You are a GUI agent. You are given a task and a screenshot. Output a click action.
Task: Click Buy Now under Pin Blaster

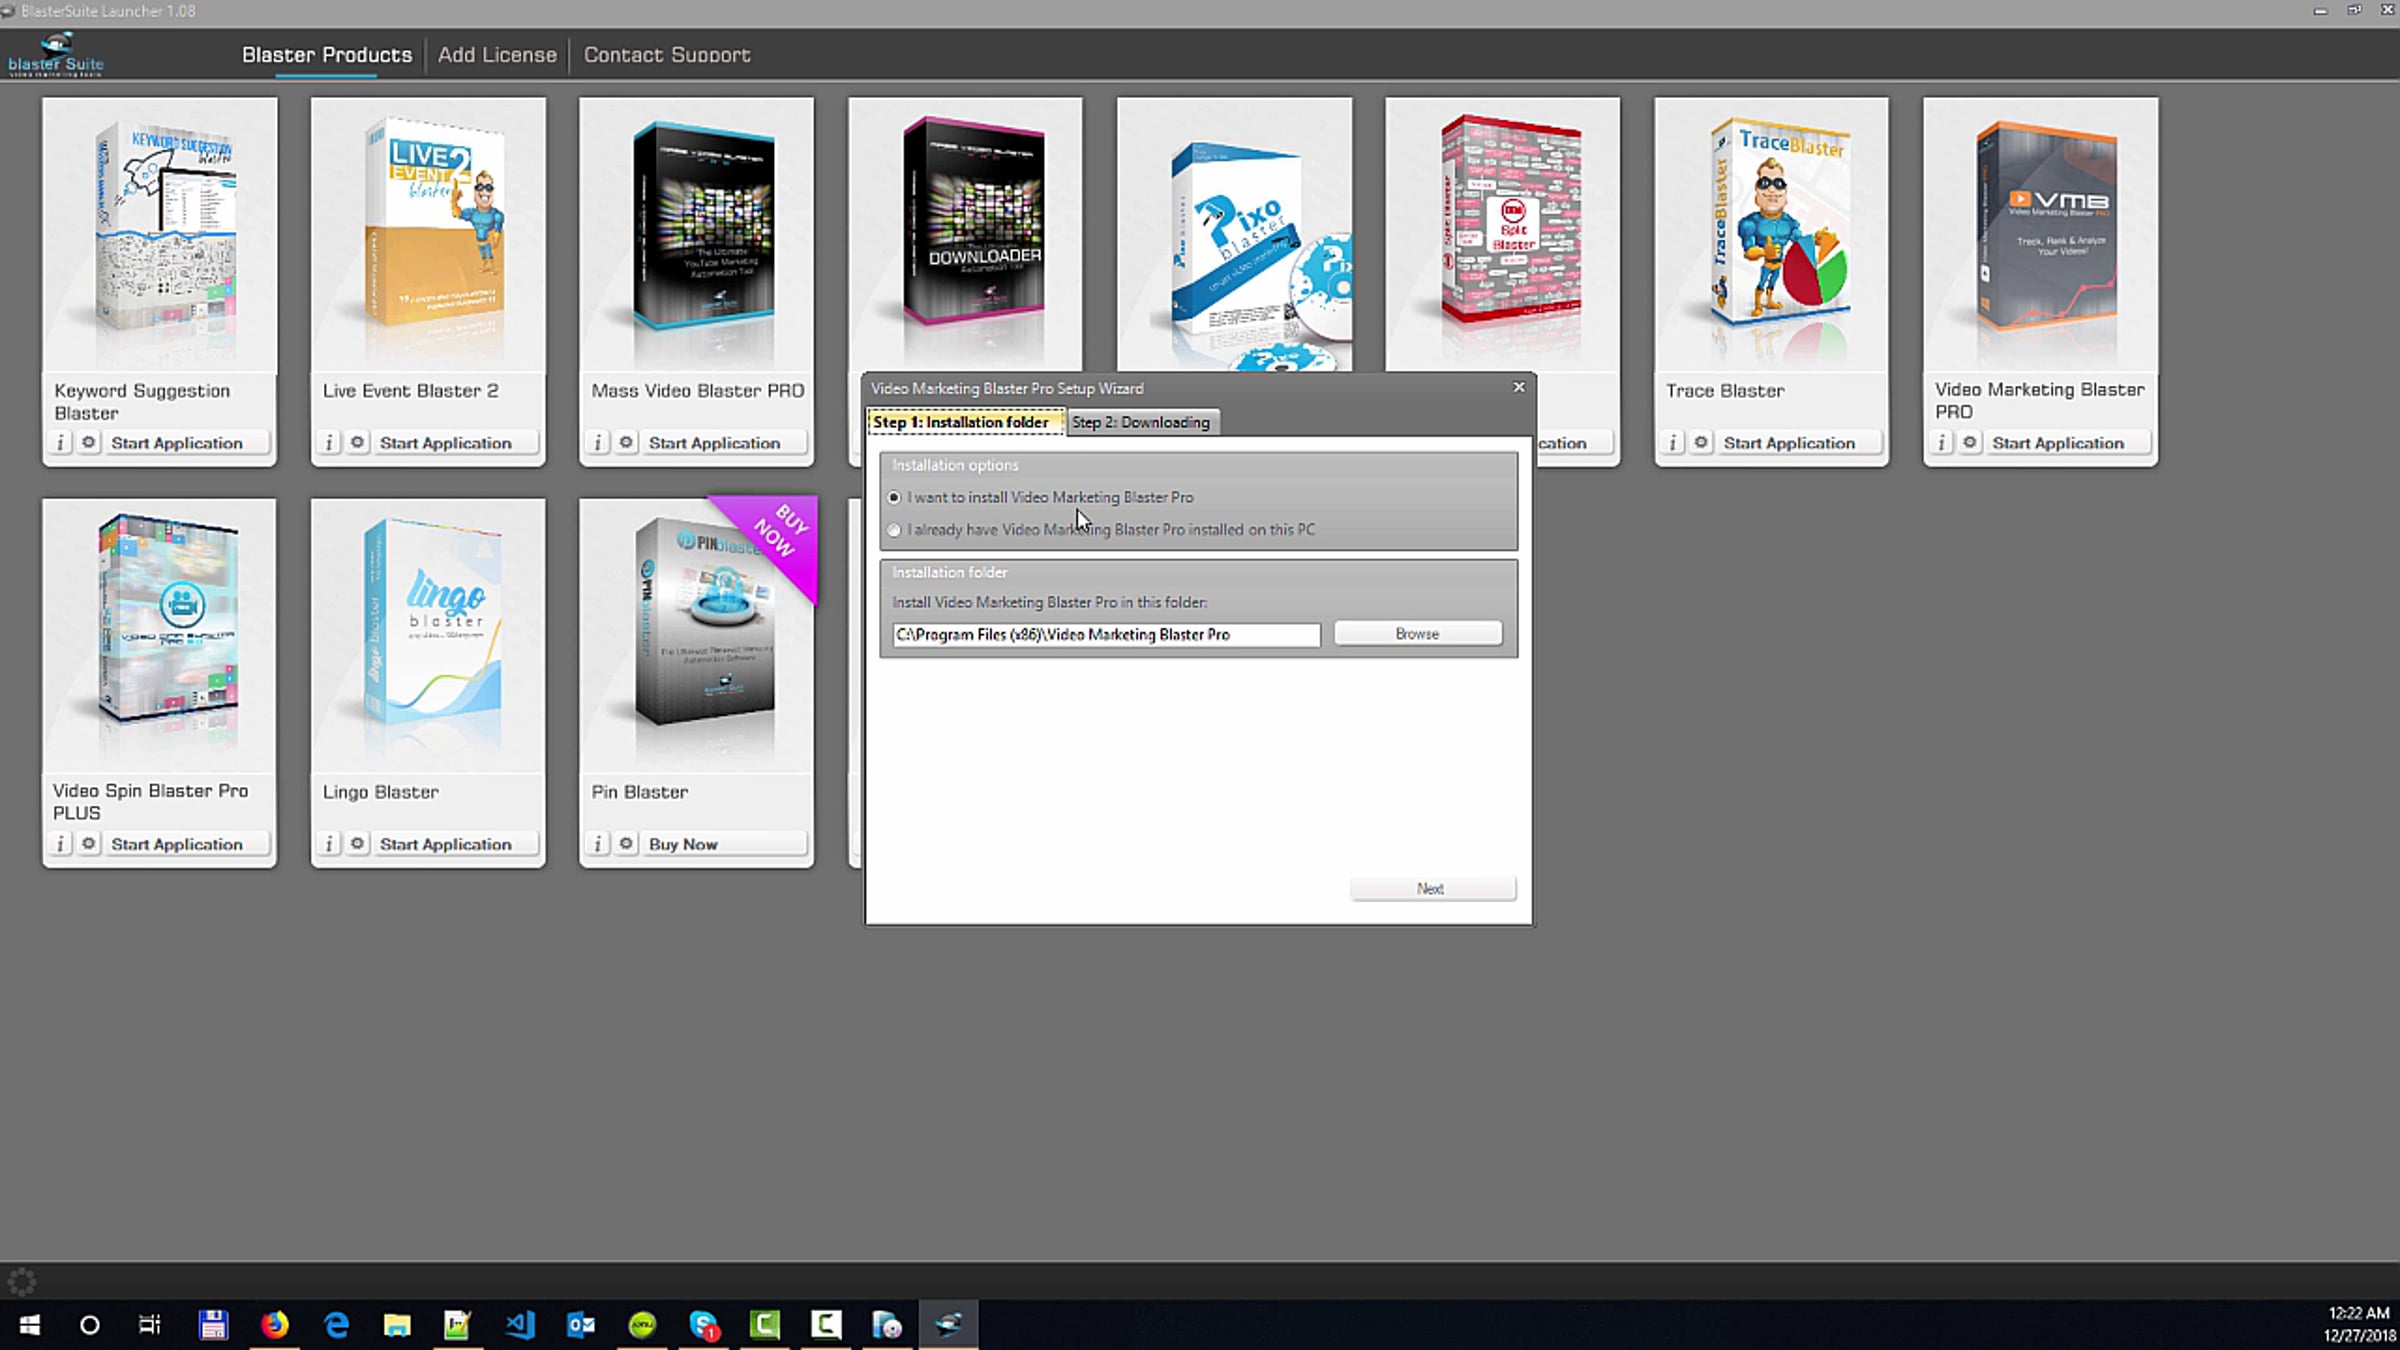(x=726, y=844)
